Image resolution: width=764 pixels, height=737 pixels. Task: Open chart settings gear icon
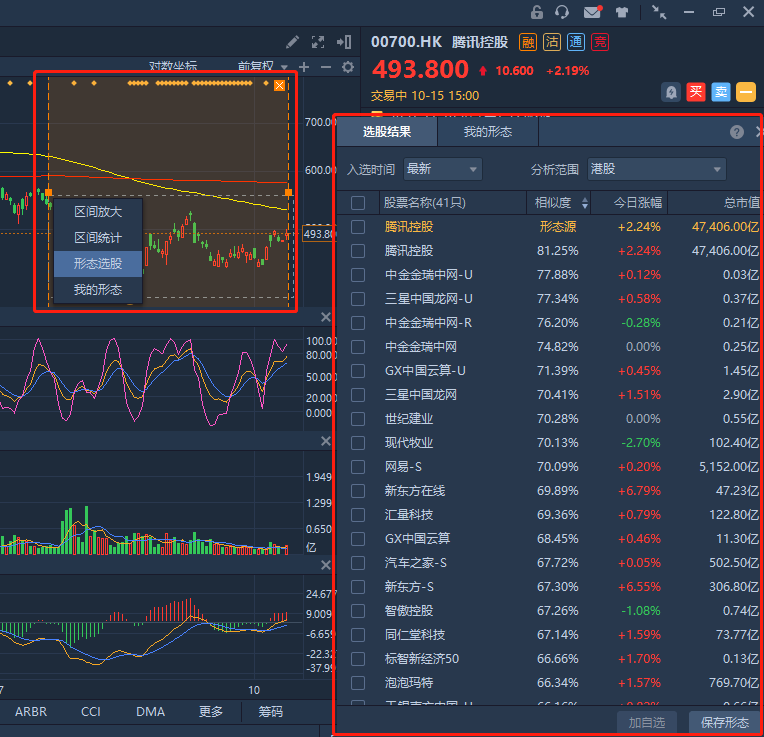coord(348,67)
